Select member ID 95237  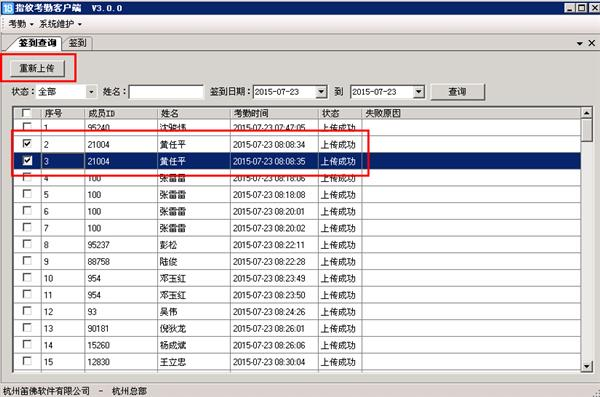pyautogui.click(x=98, y=245)
